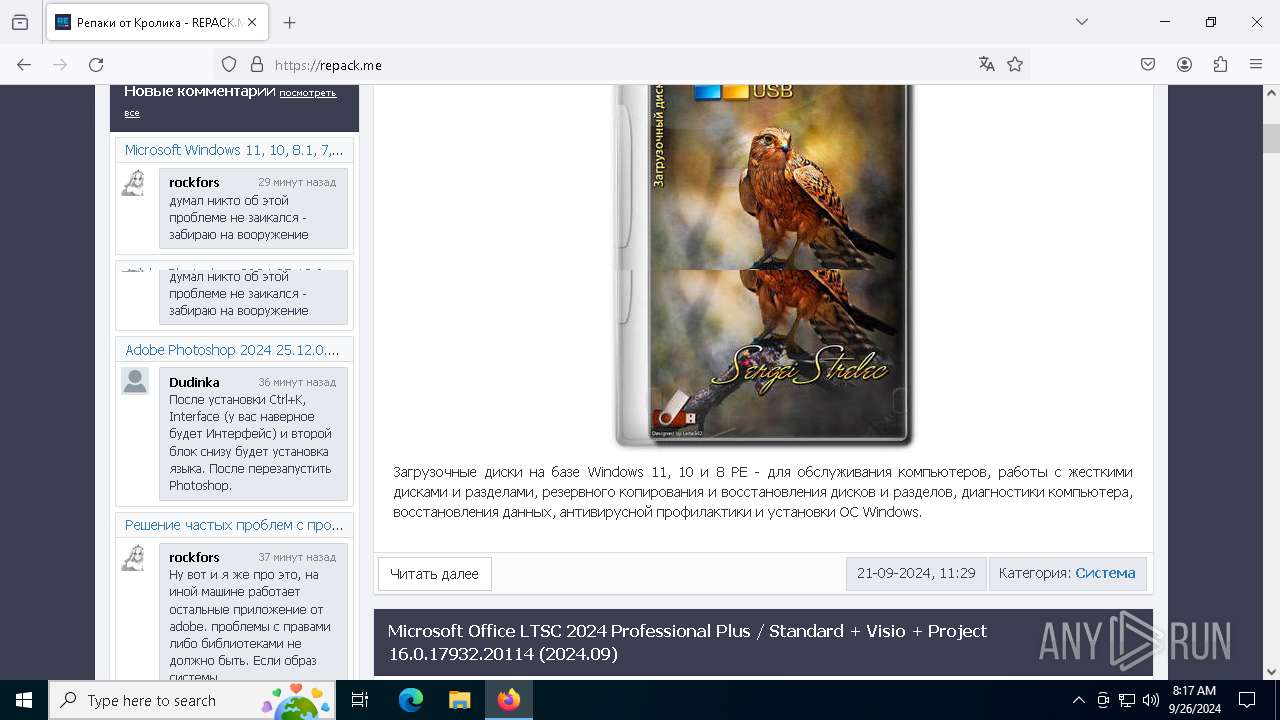Open network tray icon
1280x720 pixels.
point(1127,700)
